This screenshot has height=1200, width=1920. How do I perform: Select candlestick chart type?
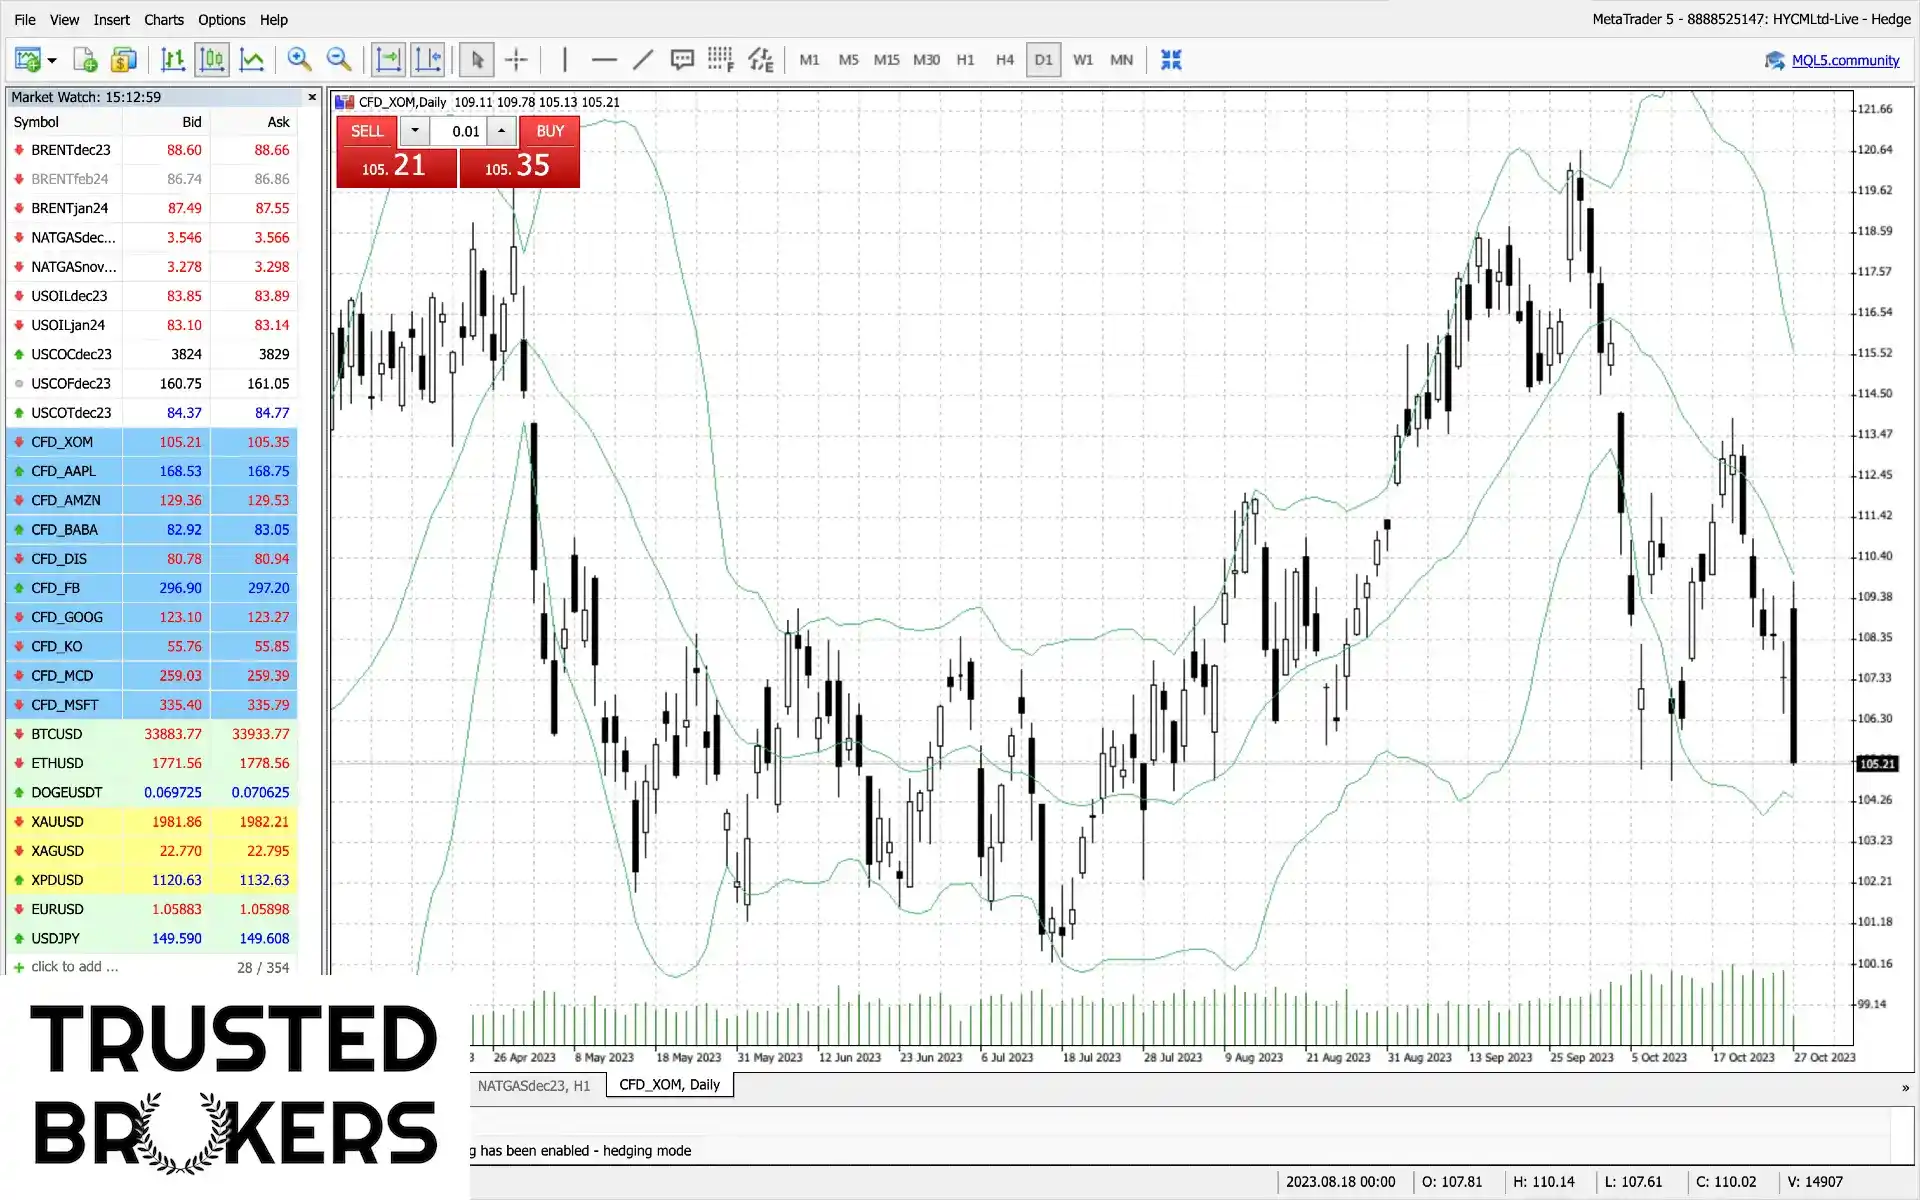point(212,60)
